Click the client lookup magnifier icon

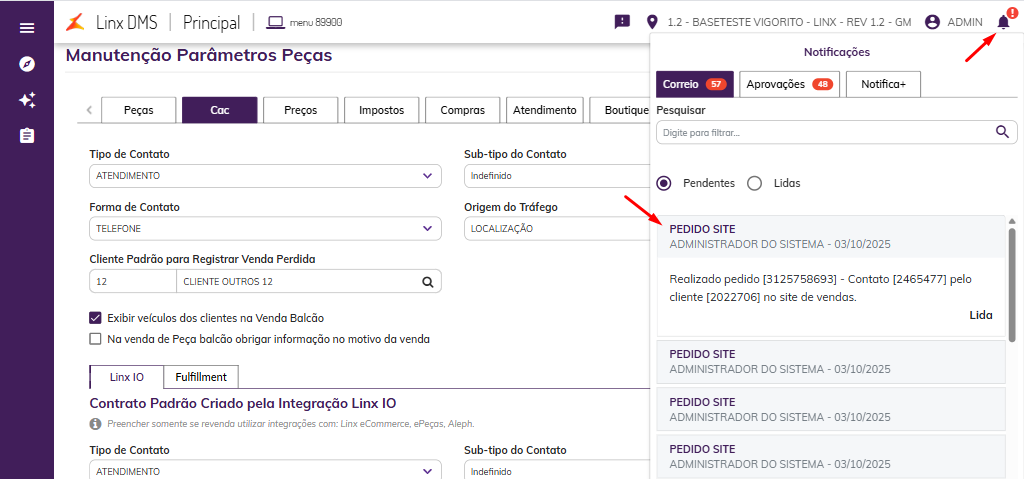coord(427,281)
